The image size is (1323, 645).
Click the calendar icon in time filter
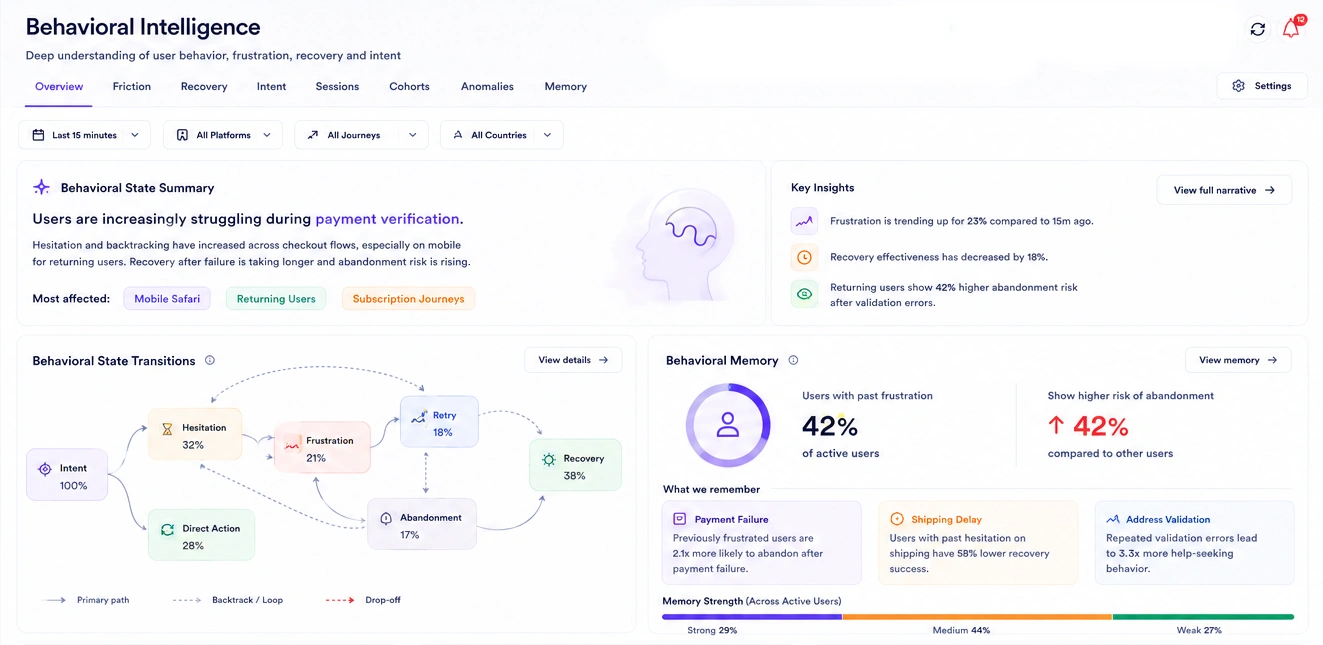(x=38, y=135)
